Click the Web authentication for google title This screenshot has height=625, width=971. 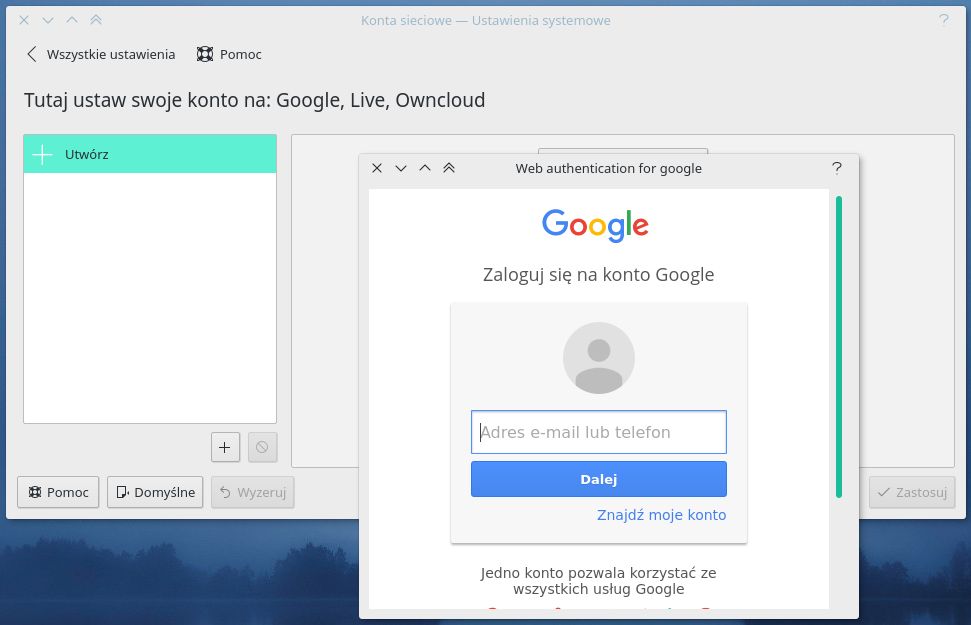tap(609, 168)
